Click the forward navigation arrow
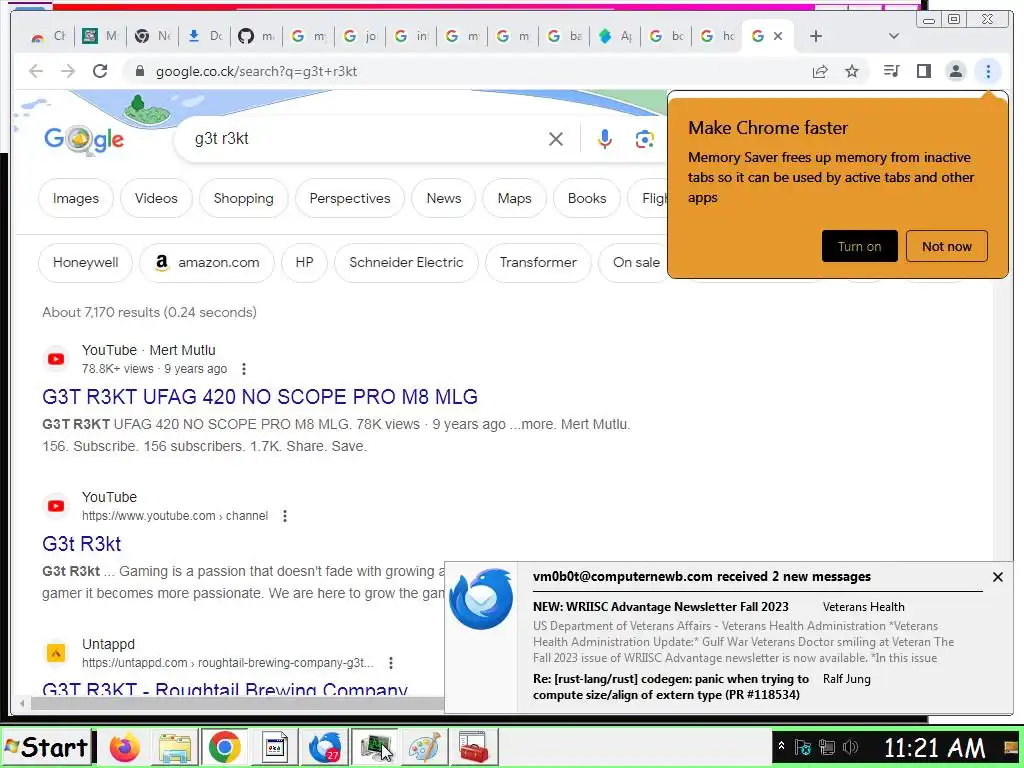Screen dimensions: 1024x768 [x=68, y=71]
